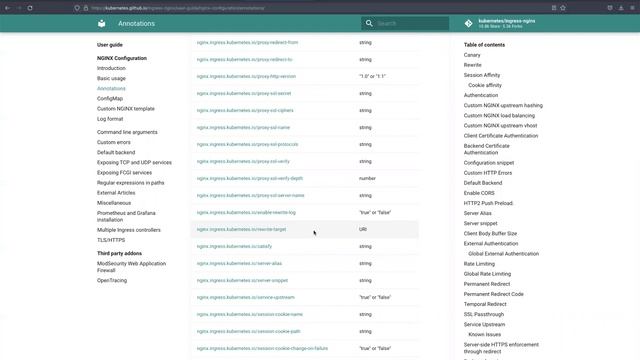Viewport: 640px width, 360px height.
Task: Open Default backend in left navigation
Action: click(116, 152)
